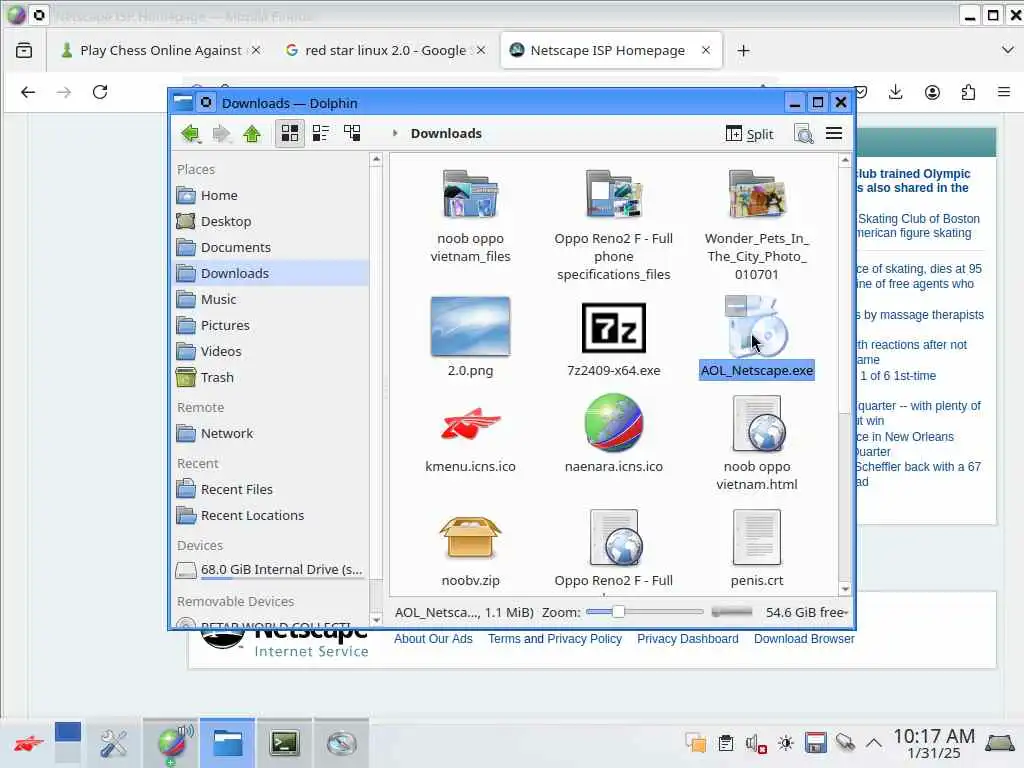Select Downloads in the Places panel

(x=272, y=273)
